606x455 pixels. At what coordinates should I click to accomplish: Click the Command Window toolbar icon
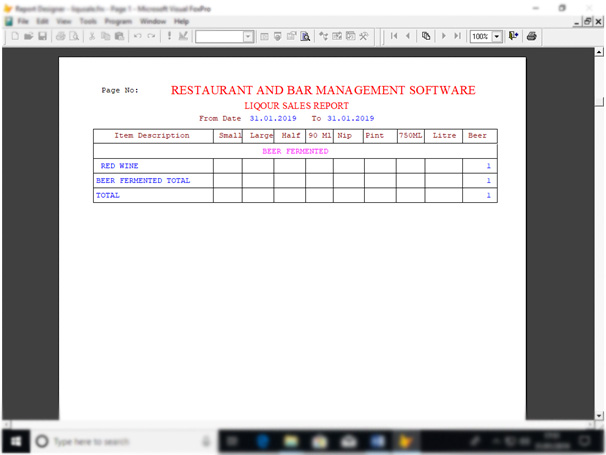tap(264, 36)
